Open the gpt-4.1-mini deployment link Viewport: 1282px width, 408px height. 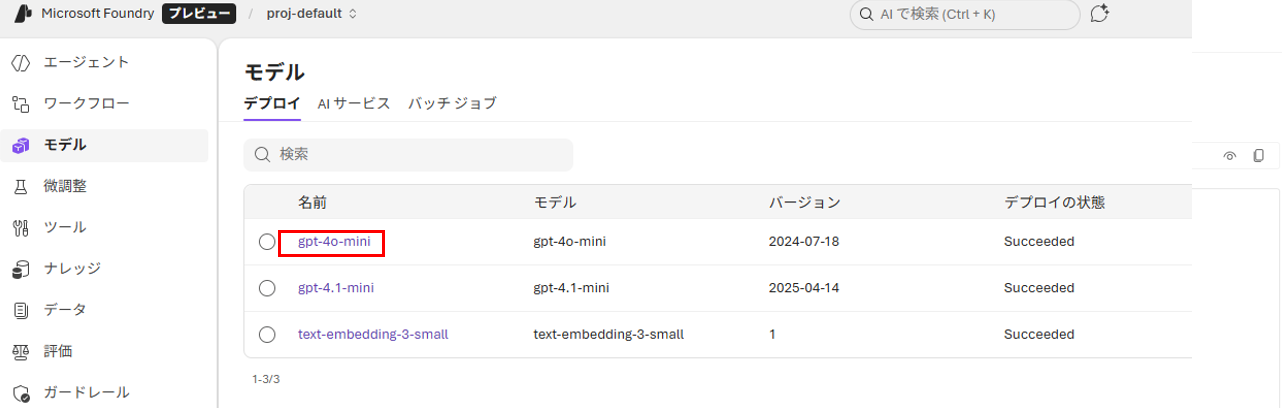tap(336, 288)
